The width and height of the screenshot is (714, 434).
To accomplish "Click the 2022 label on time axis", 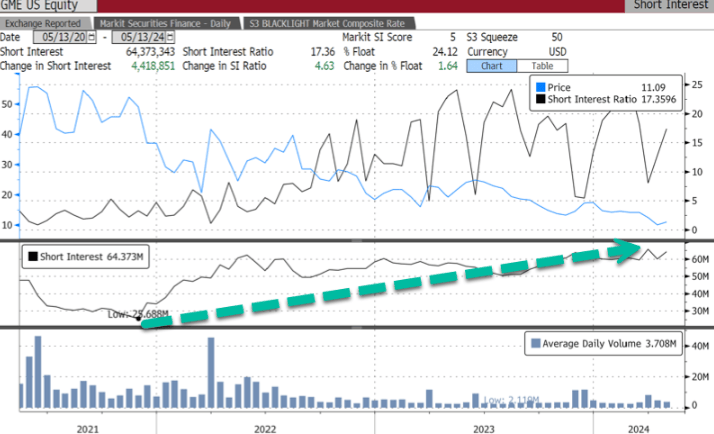I will [265, 427].
